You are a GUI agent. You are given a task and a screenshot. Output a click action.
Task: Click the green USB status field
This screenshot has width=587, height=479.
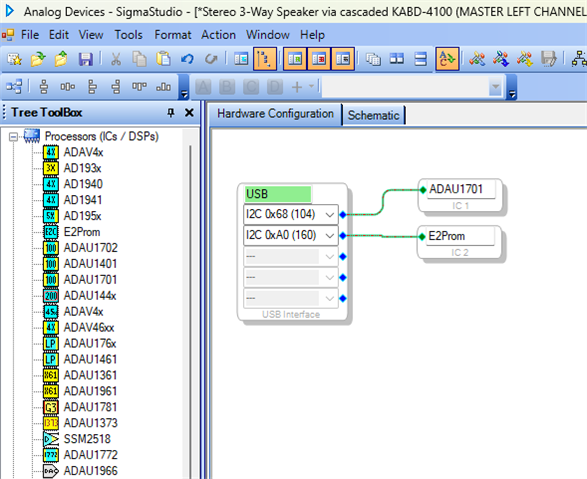[x=278, y=194]
